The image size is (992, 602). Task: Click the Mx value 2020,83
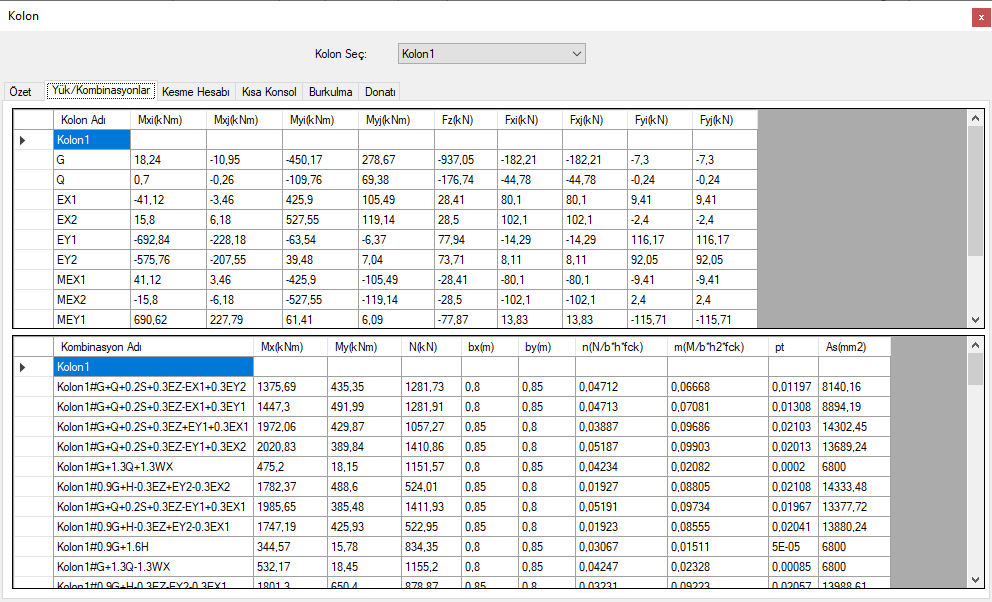click(x=290, y=447)
